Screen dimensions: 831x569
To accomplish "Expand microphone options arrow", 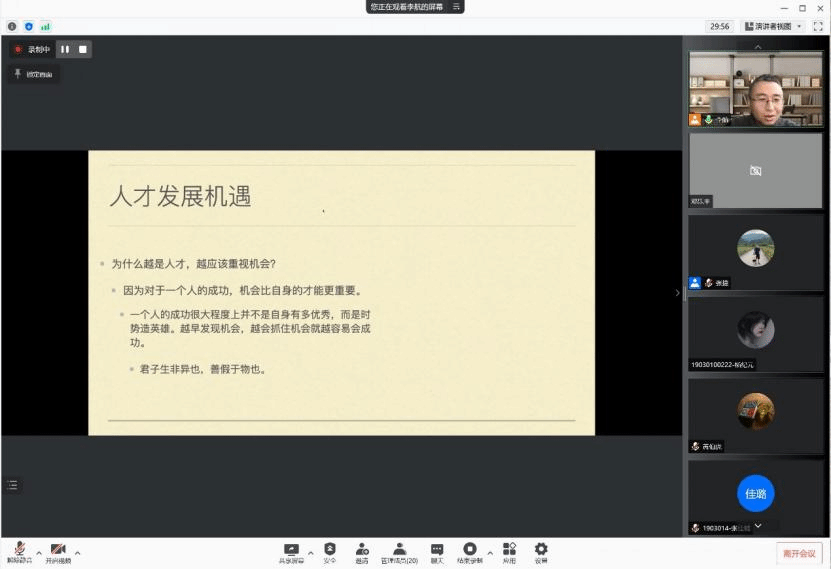I will [x=39, y=552].
